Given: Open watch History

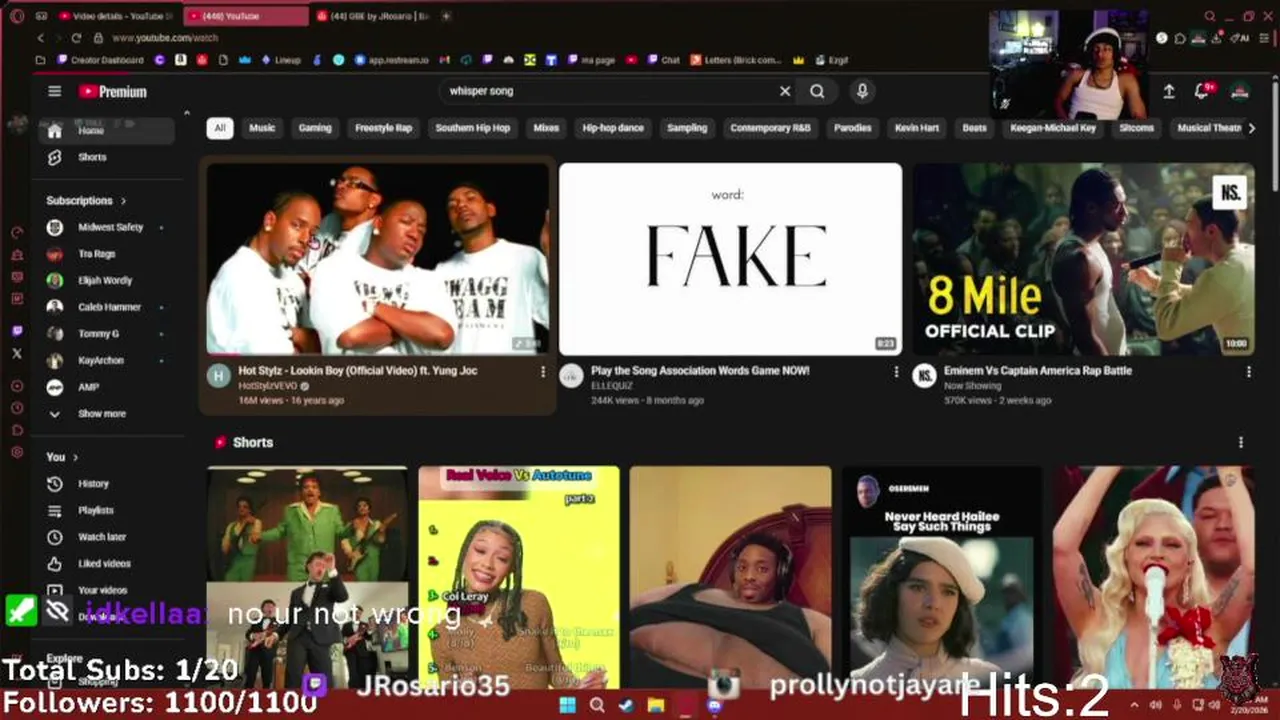Looking at the screenshot, I should pos(108,484).
